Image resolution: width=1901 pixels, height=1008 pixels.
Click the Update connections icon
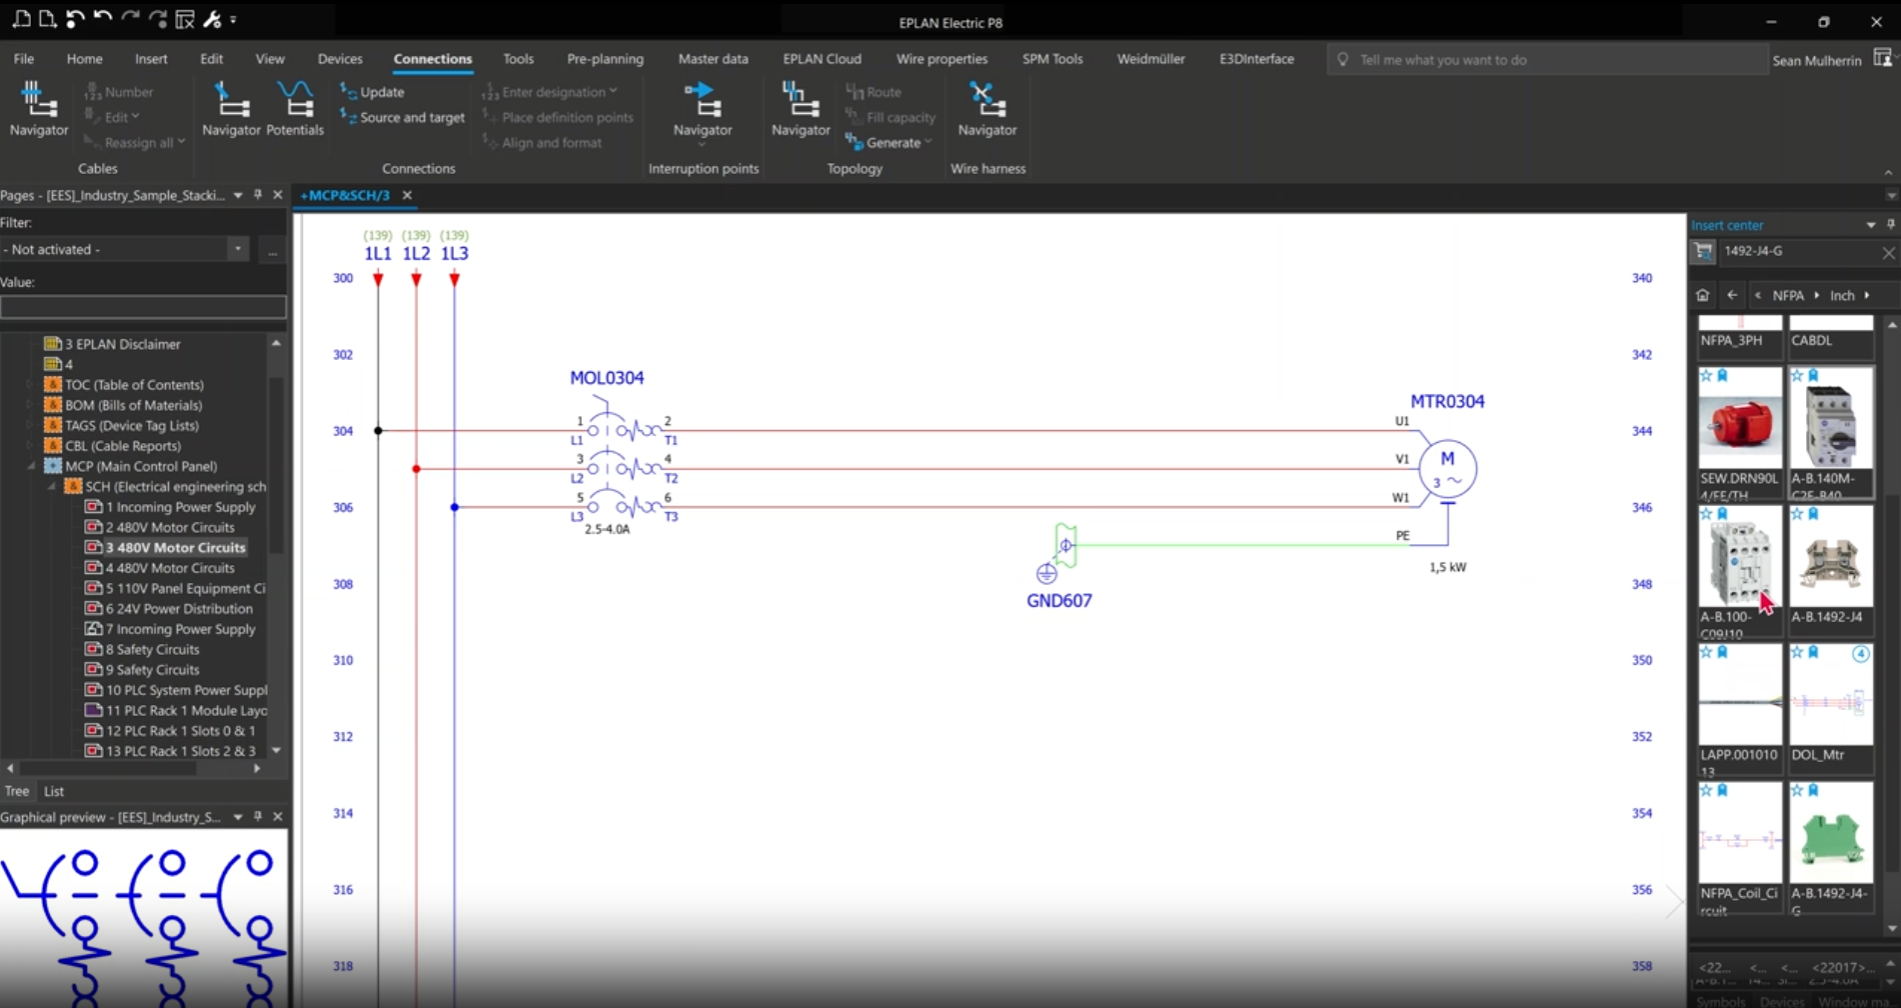point(372,92)
